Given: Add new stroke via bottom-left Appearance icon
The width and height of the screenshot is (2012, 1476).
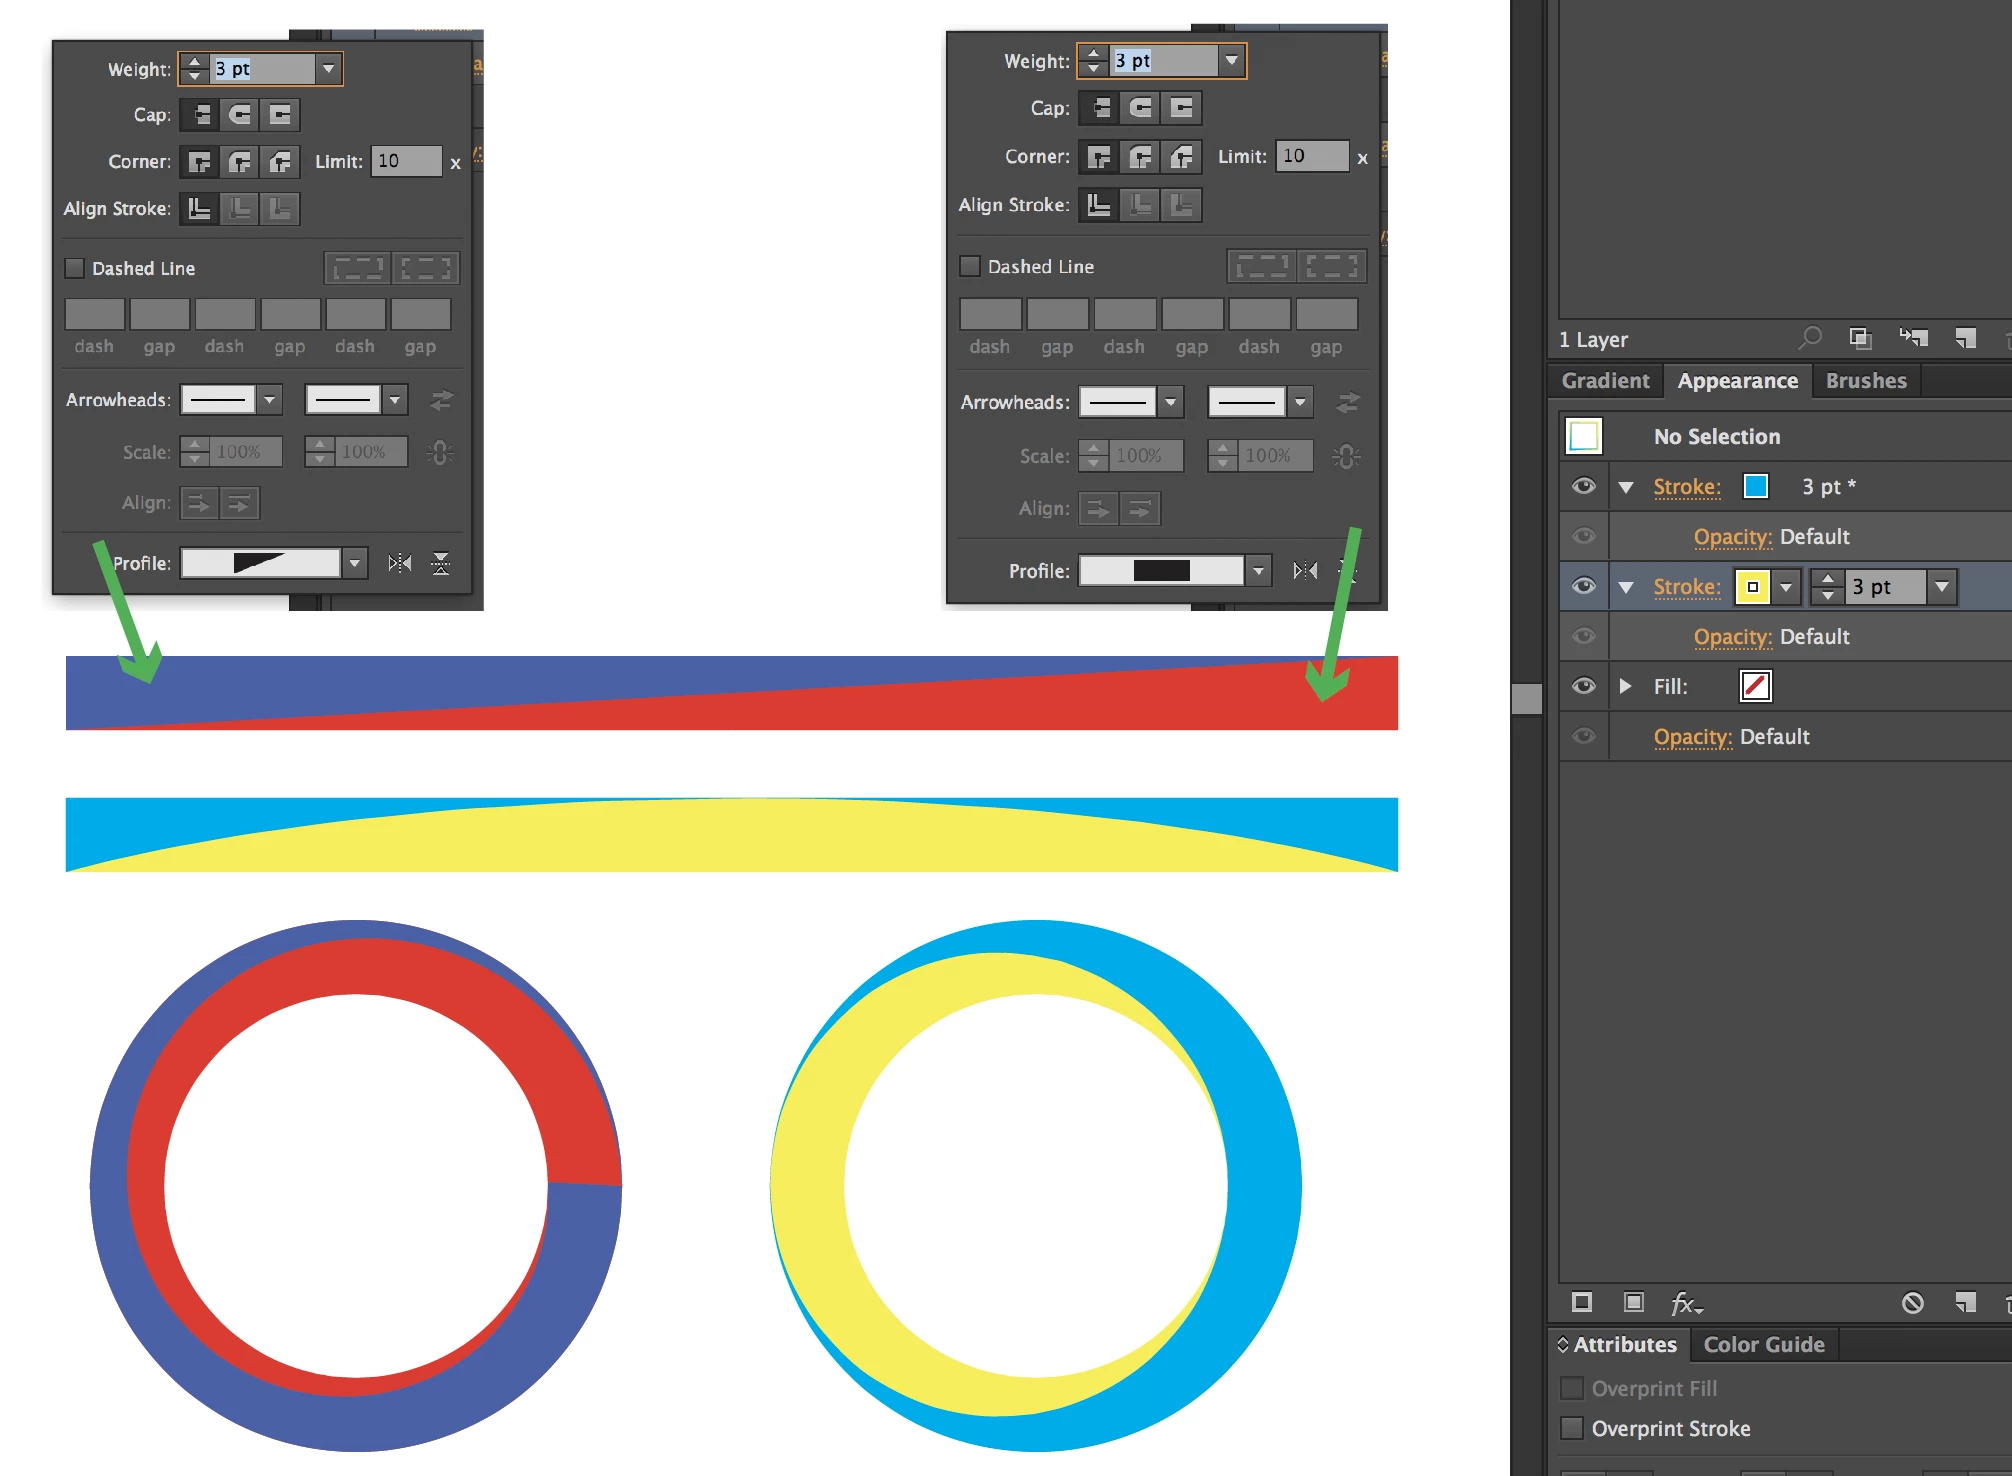Looking at the screenshot, I should [x=1582, y=1303].
